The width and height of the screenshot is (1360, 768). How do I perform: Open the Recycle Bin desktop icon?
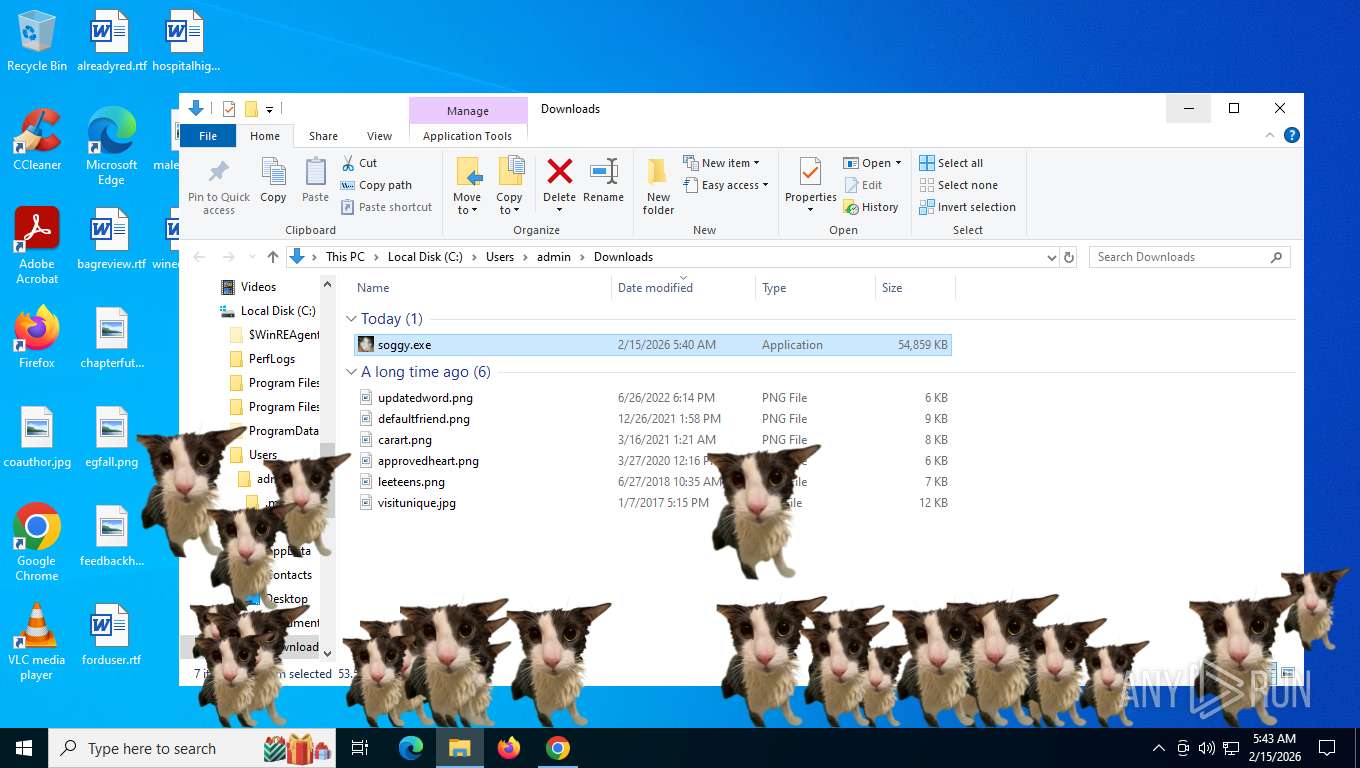37,41
